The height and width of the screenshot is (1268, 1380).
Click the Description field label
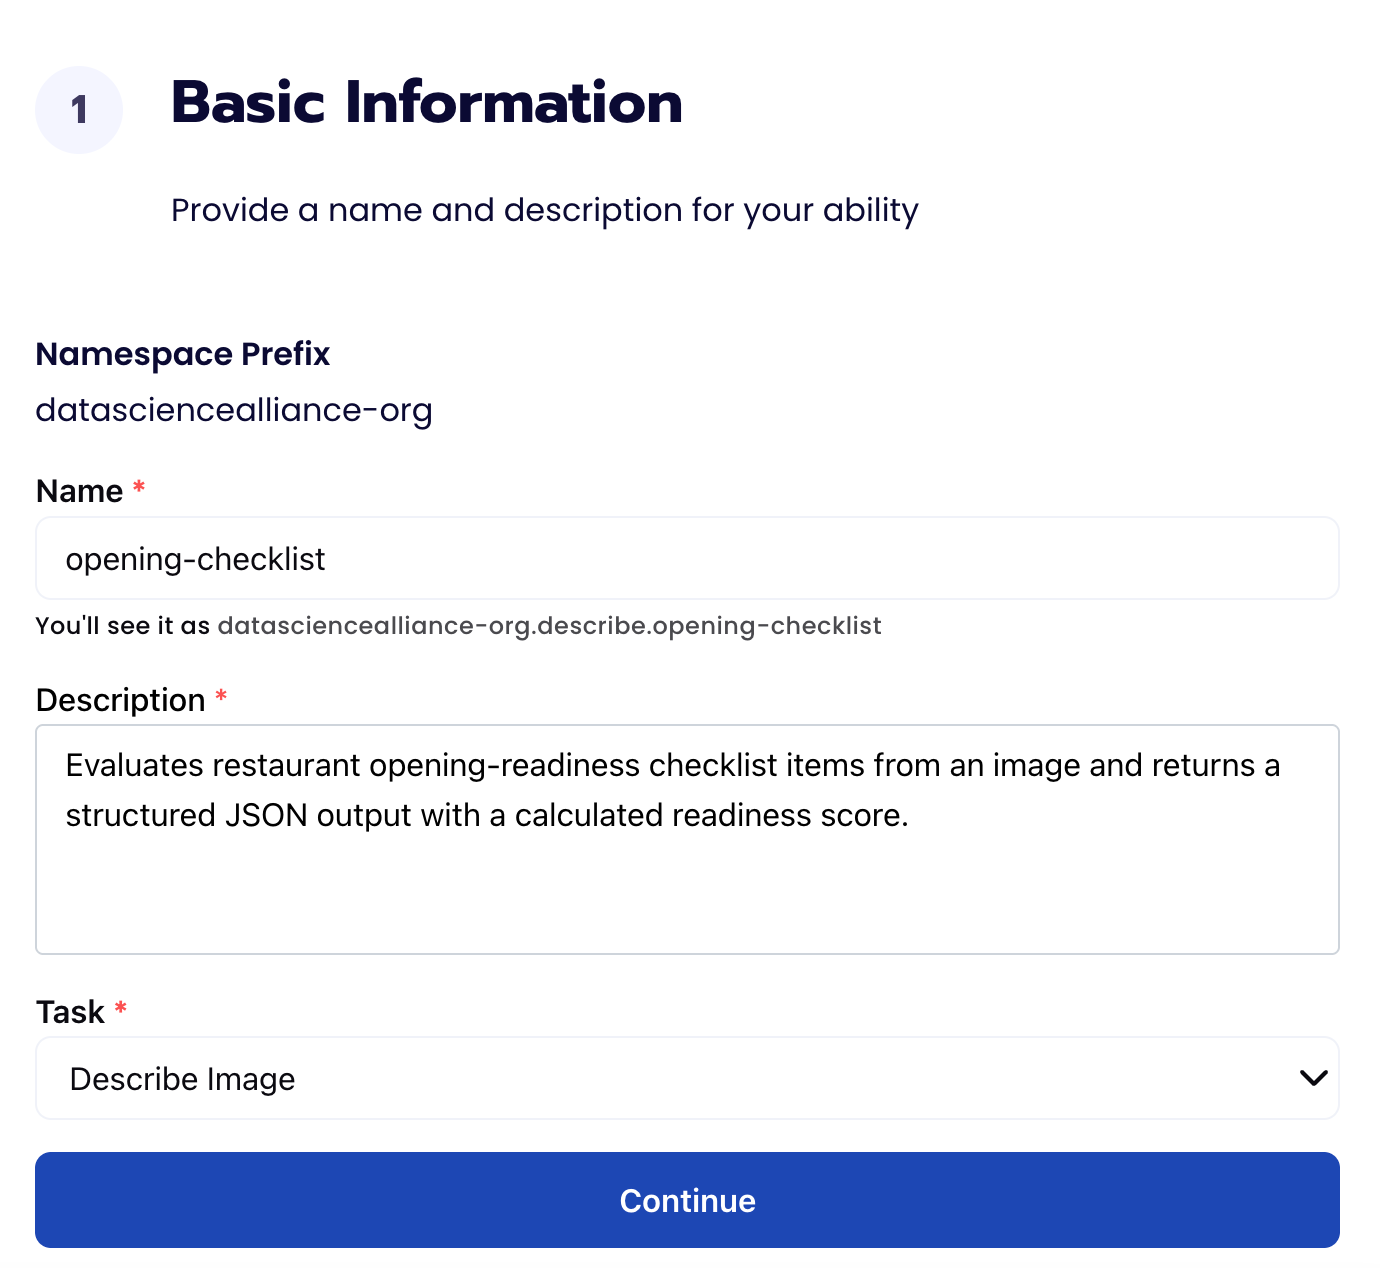click(x=121, y=700)
